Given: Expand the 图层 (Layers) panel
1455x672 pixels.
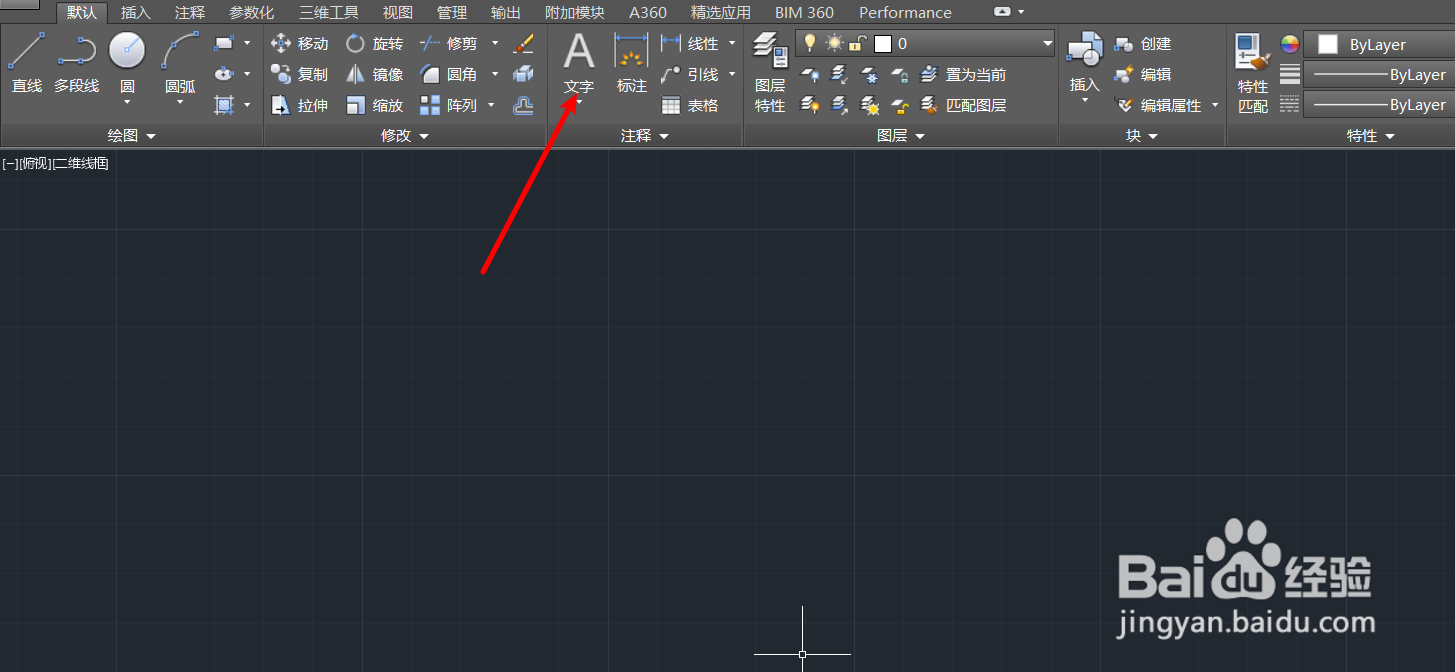Looking at the screenshot, I should [x=901, y=135].
